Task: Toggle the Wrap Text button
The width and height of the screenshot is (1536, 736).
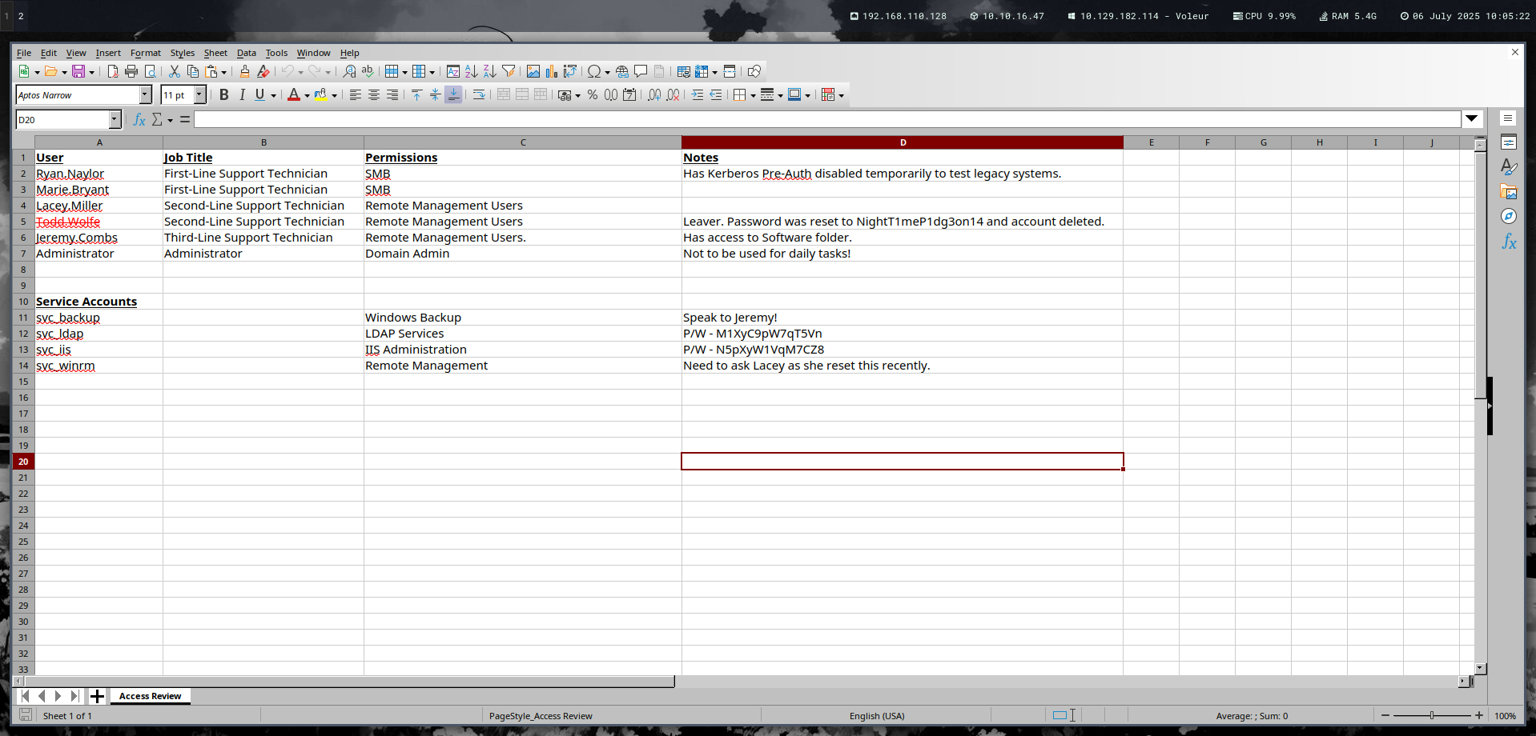Action: point(479,95)
